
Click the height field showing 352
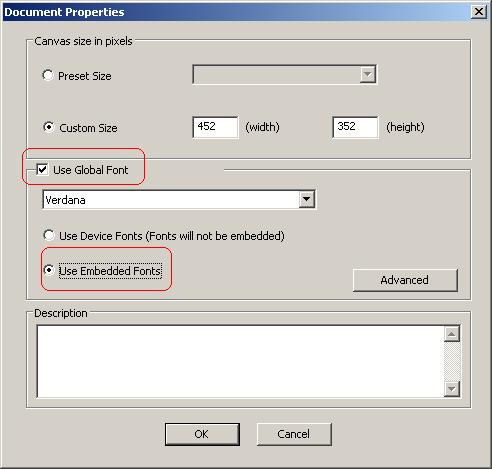coord(355,127)
